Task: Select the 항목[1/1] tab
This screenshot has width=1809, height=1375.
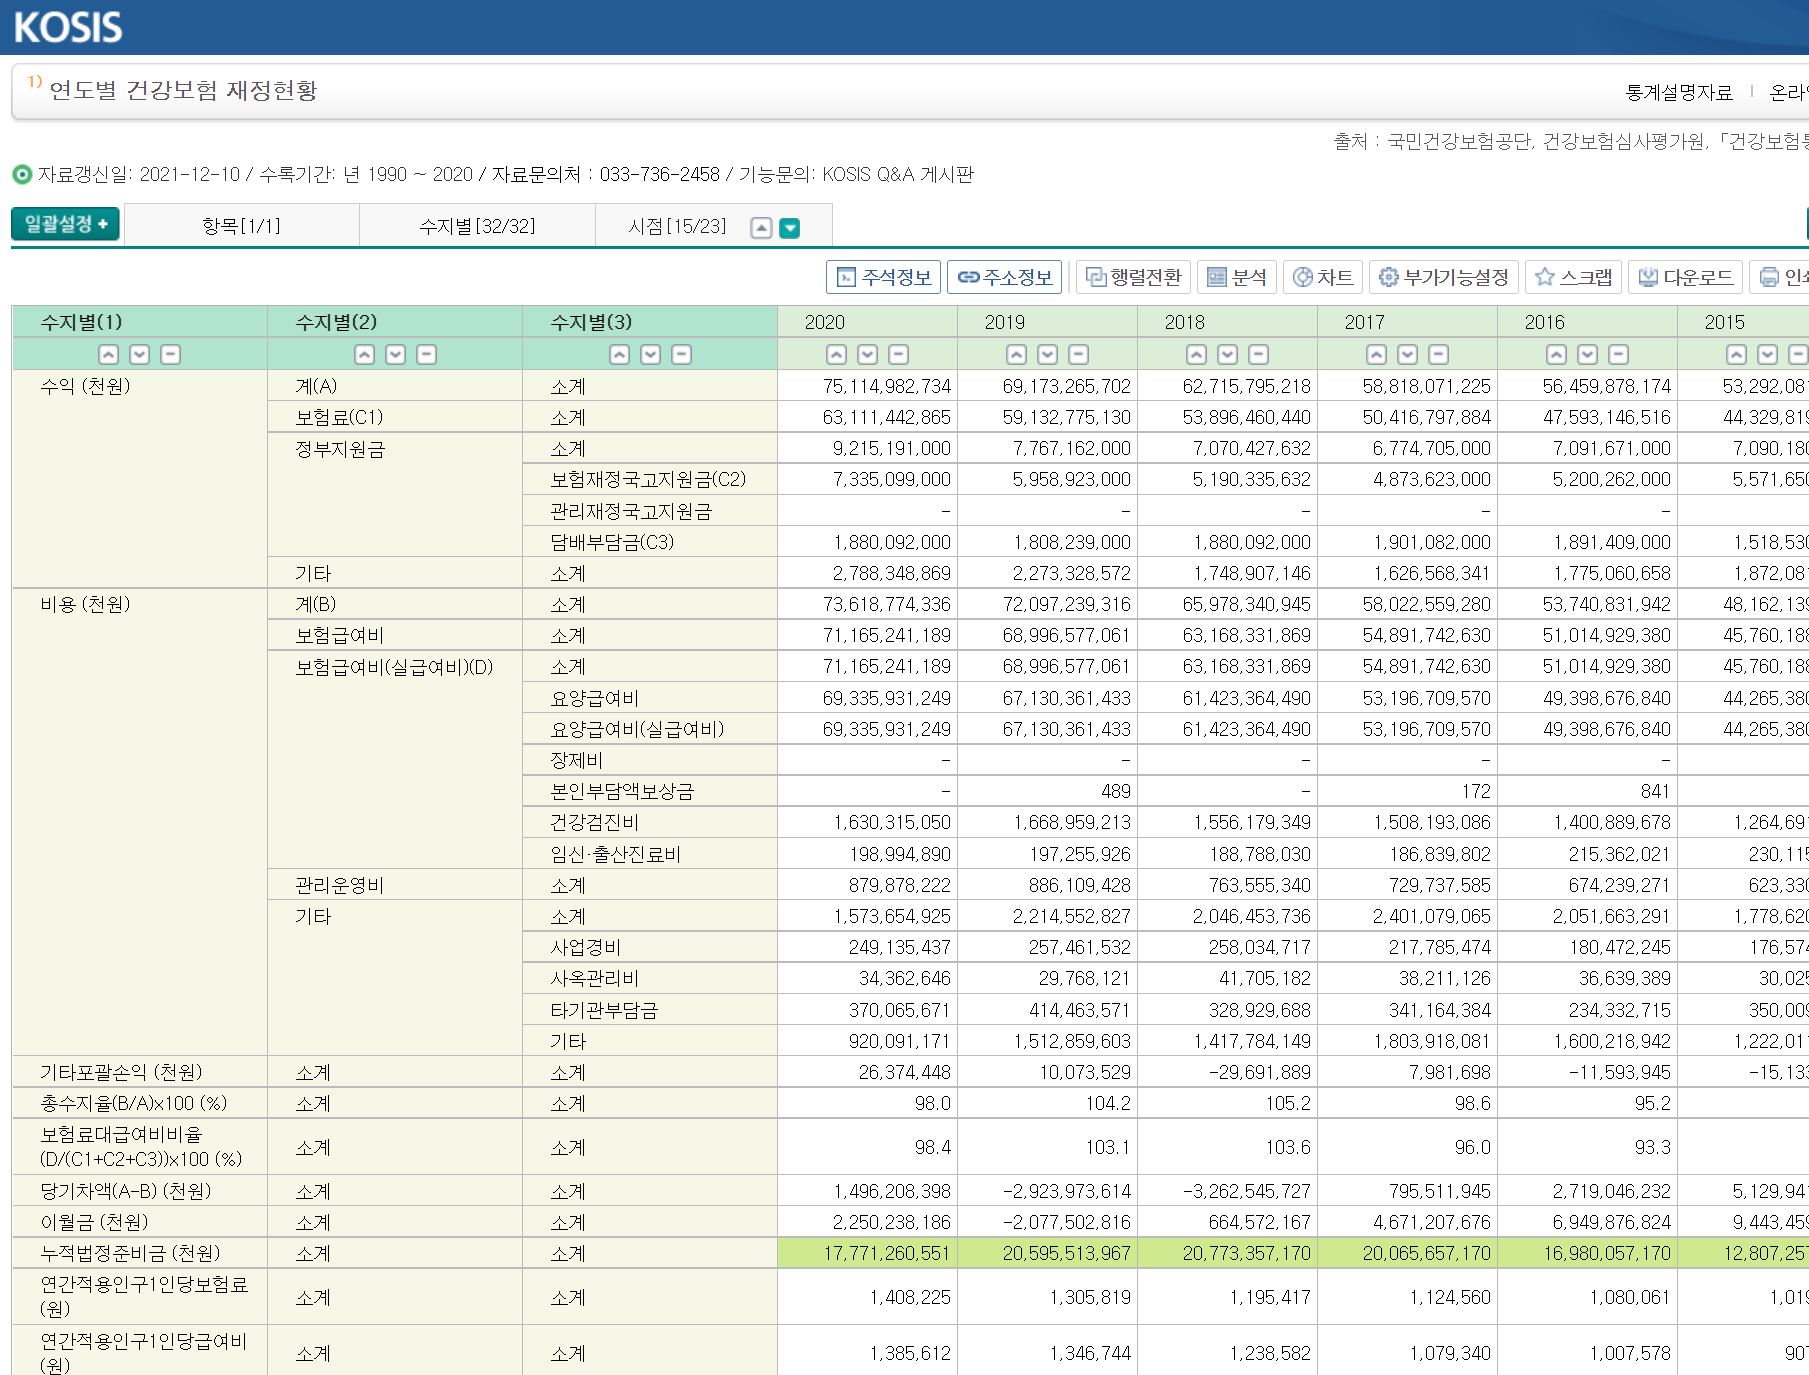Action: [241, 226]
